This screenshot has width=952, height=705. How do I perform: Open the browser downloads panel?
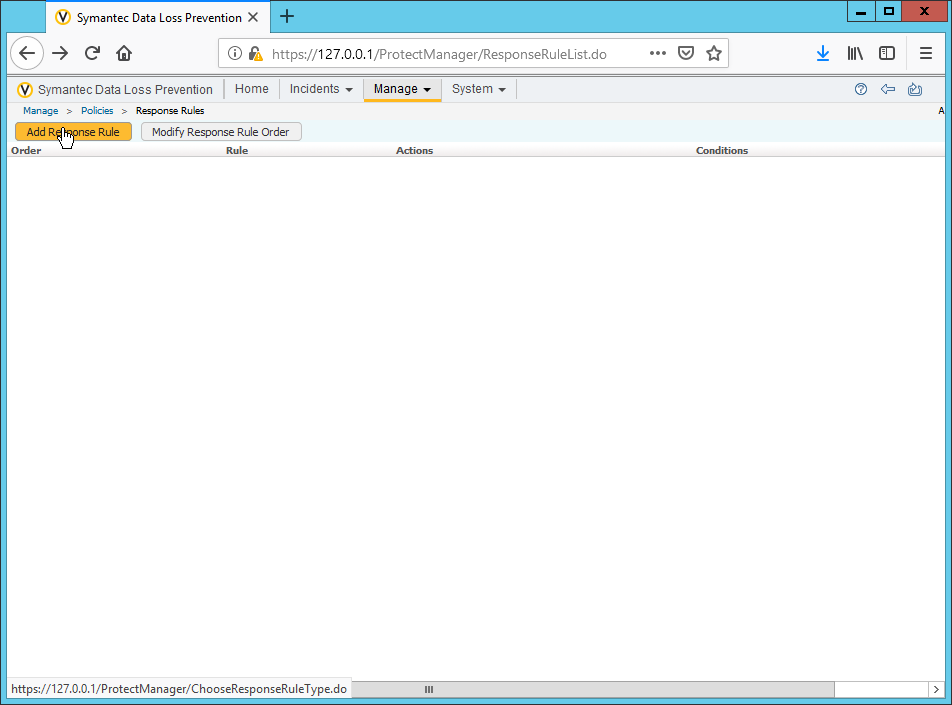pos(823,53)
